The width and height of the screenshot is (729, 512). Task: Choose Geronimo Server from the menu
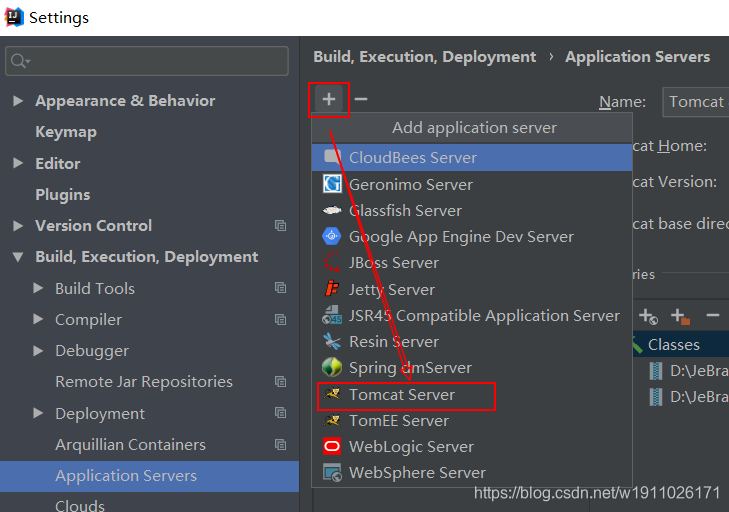click(472, 184)
